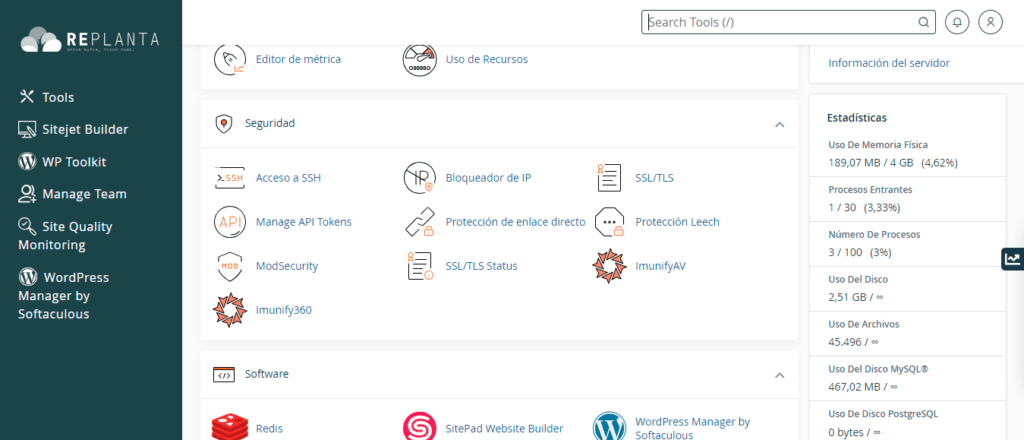Open Sitejet Builder in the sidebar
This screenshot has height=440, width=1024.
(x=73, y=129)
